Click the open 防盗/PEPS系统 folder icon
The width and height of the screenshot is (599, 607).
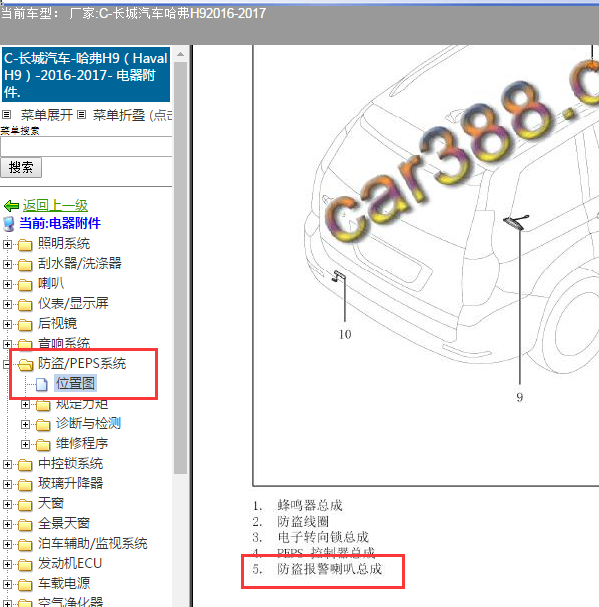26,364
